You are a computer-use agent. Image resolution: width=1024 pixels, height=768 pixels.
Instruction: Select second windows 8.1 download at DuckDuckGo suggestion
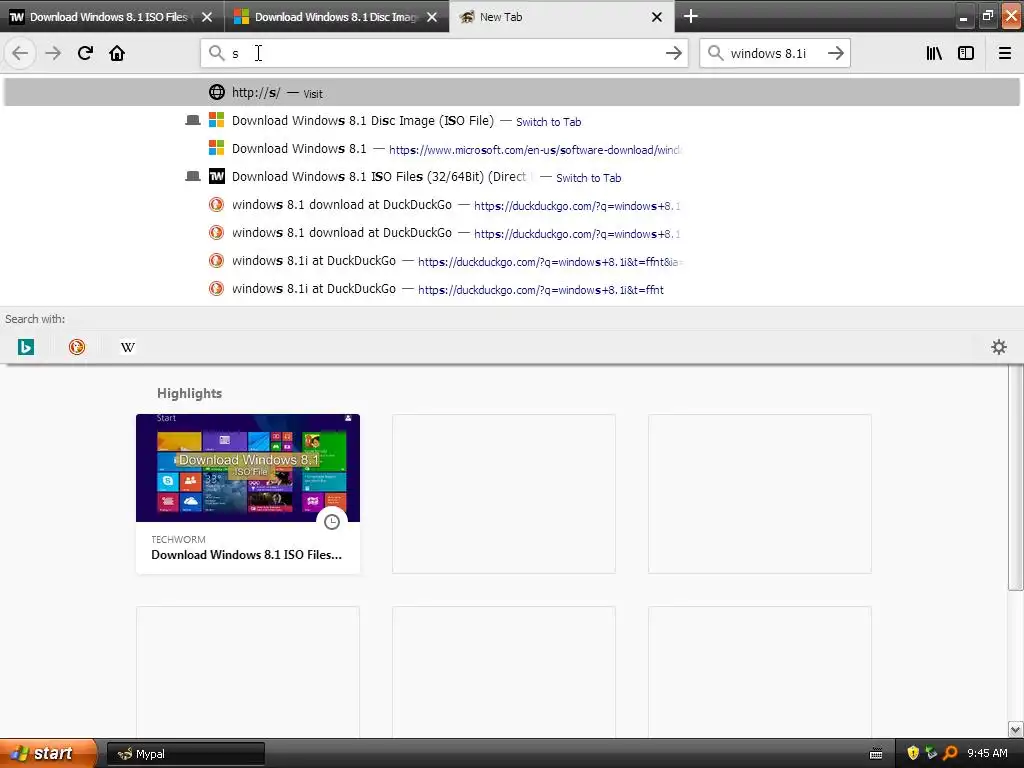pyautogui.click(x=512, y=233)
